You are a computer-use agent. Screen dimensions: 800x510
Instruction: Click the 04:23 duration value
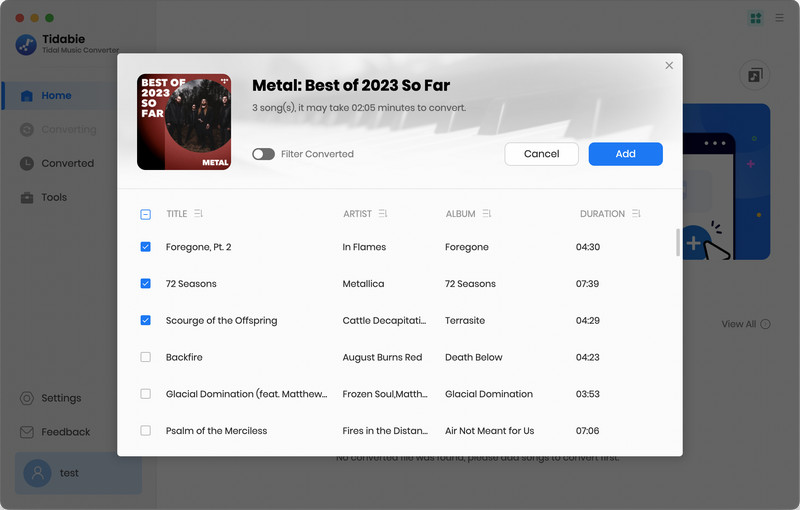587,357
